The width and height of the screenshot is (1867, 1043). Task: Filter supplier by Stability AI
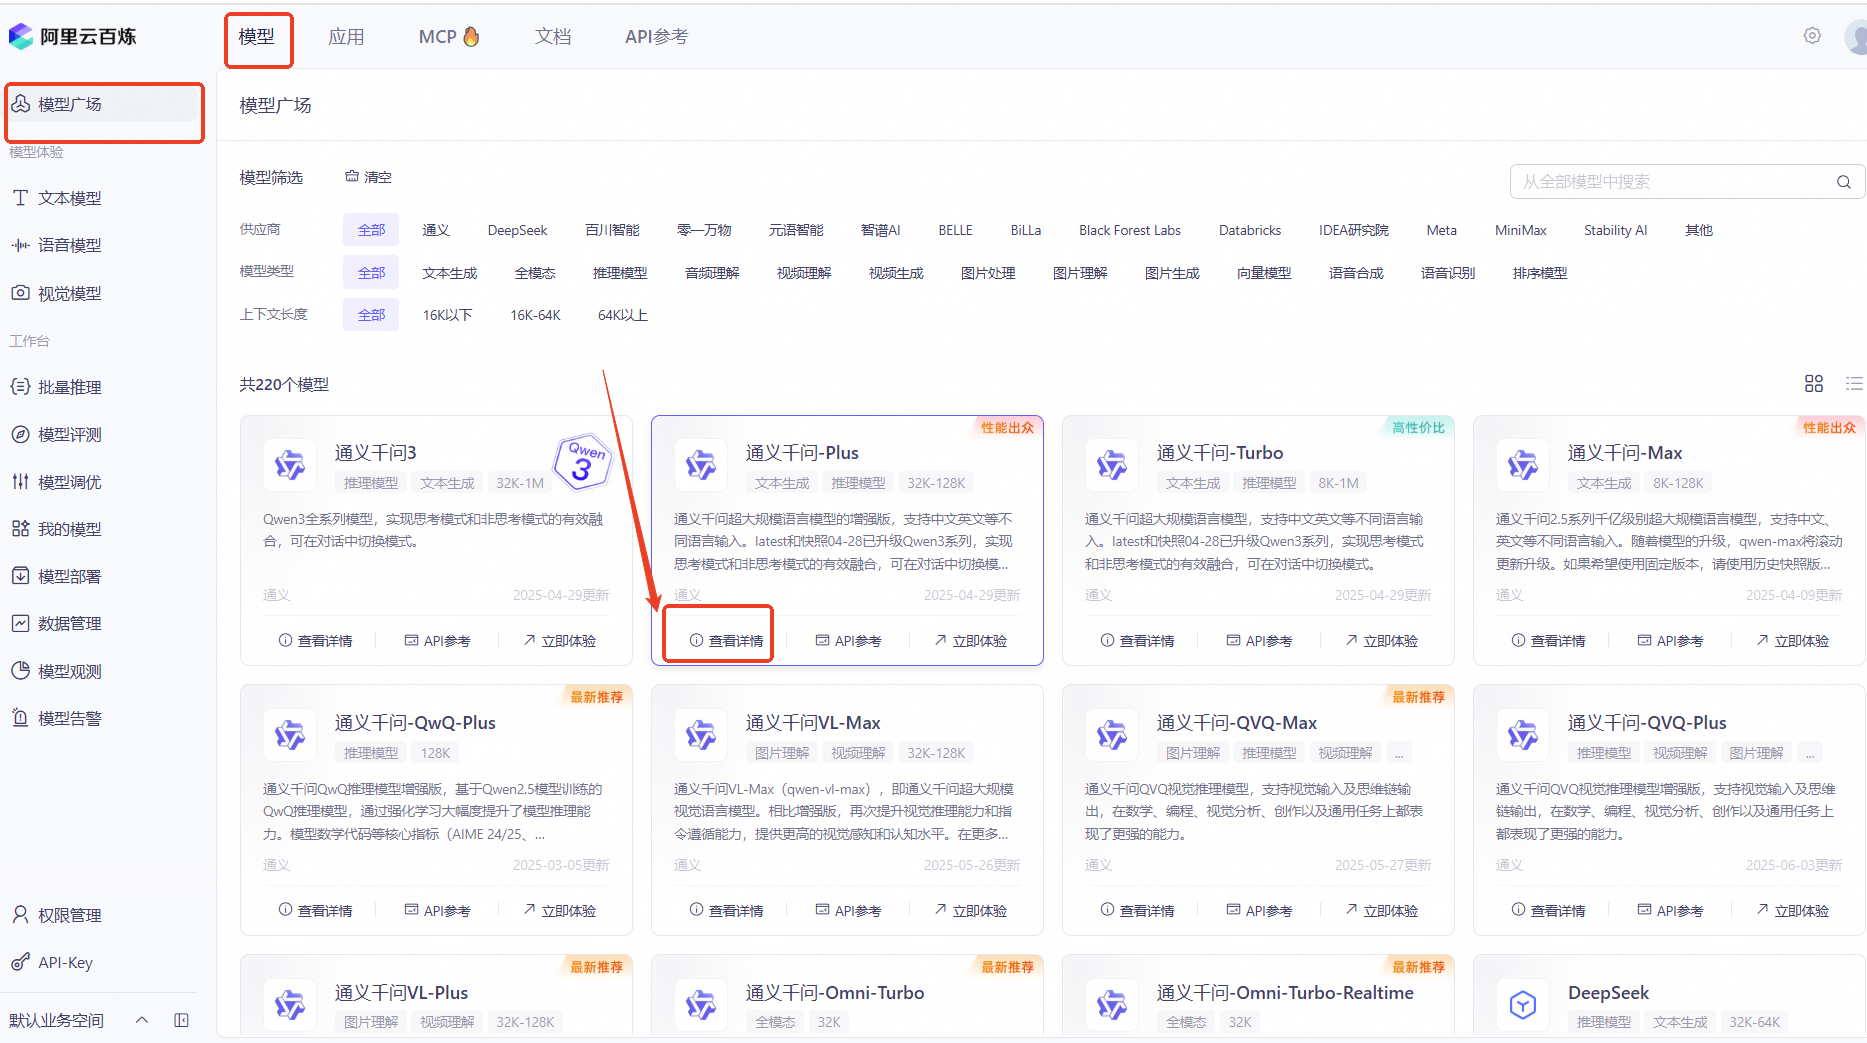(x=1615, y=230)
